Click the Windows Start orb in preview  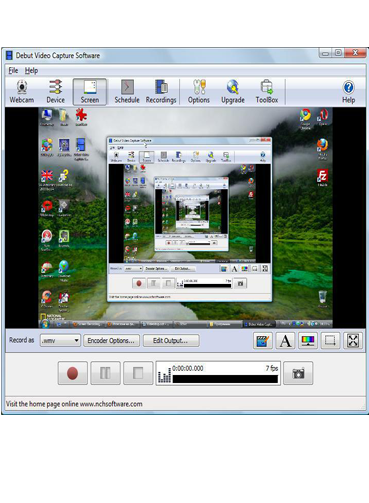pyautogui.click(x=44, y=323)
